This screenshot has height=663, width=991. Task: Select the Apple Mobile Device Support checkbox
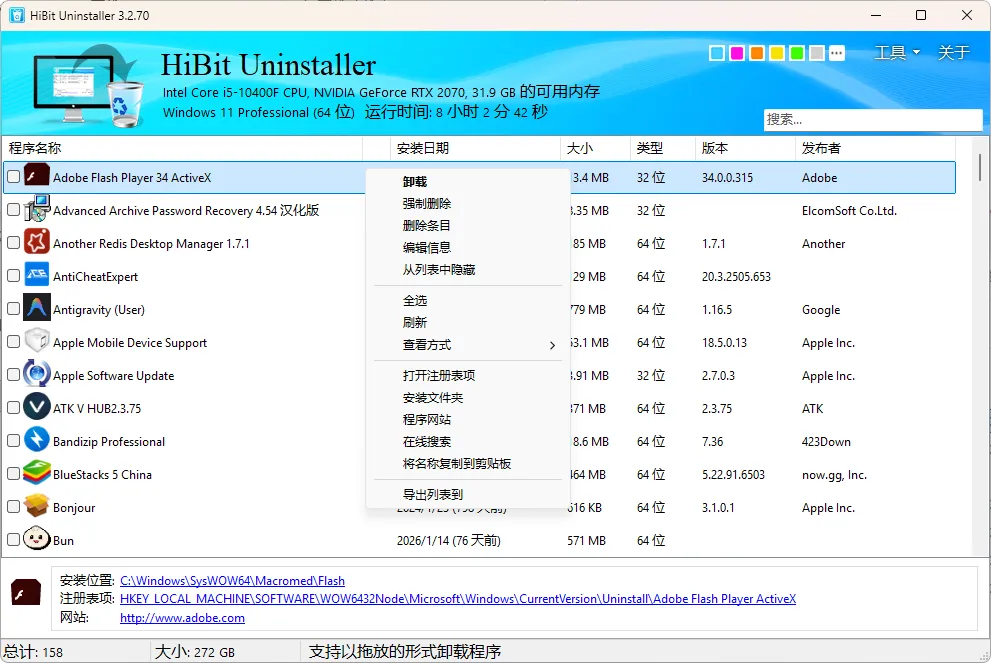13,342
